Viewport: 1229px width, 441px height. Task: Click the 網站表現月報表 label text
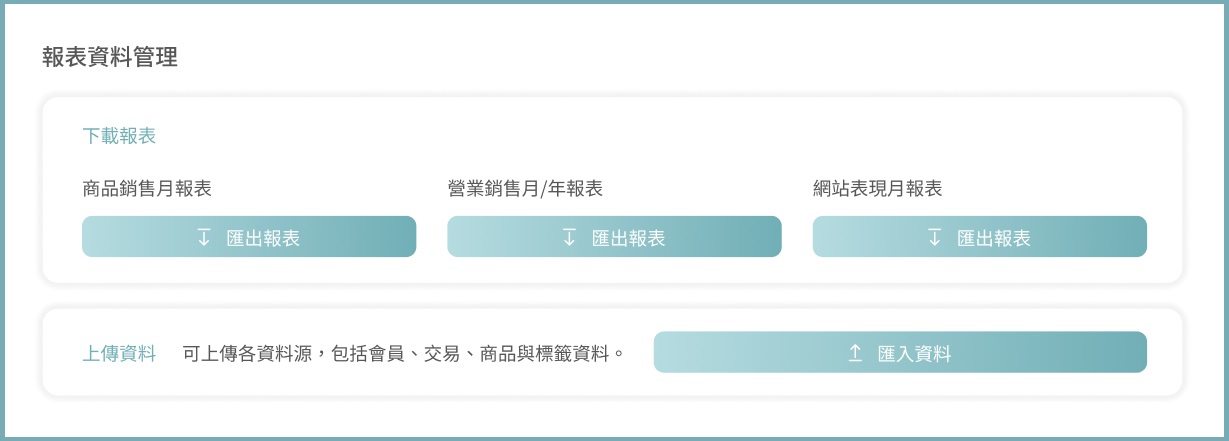[878, 188]
